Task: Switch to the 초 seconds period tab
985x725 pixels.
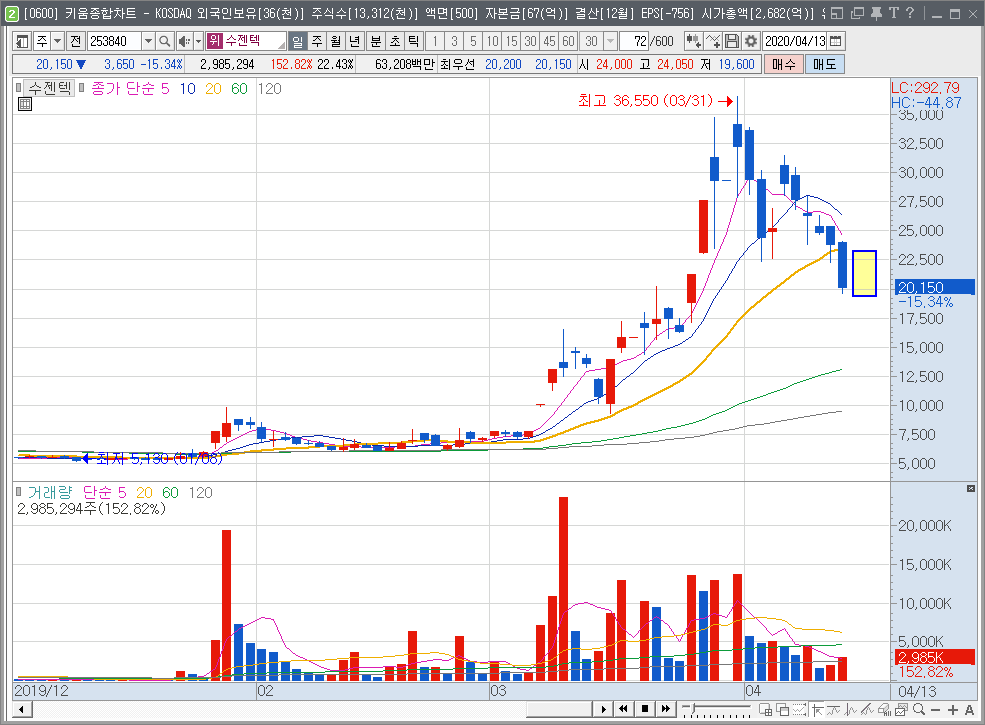Action: [395, 41]
